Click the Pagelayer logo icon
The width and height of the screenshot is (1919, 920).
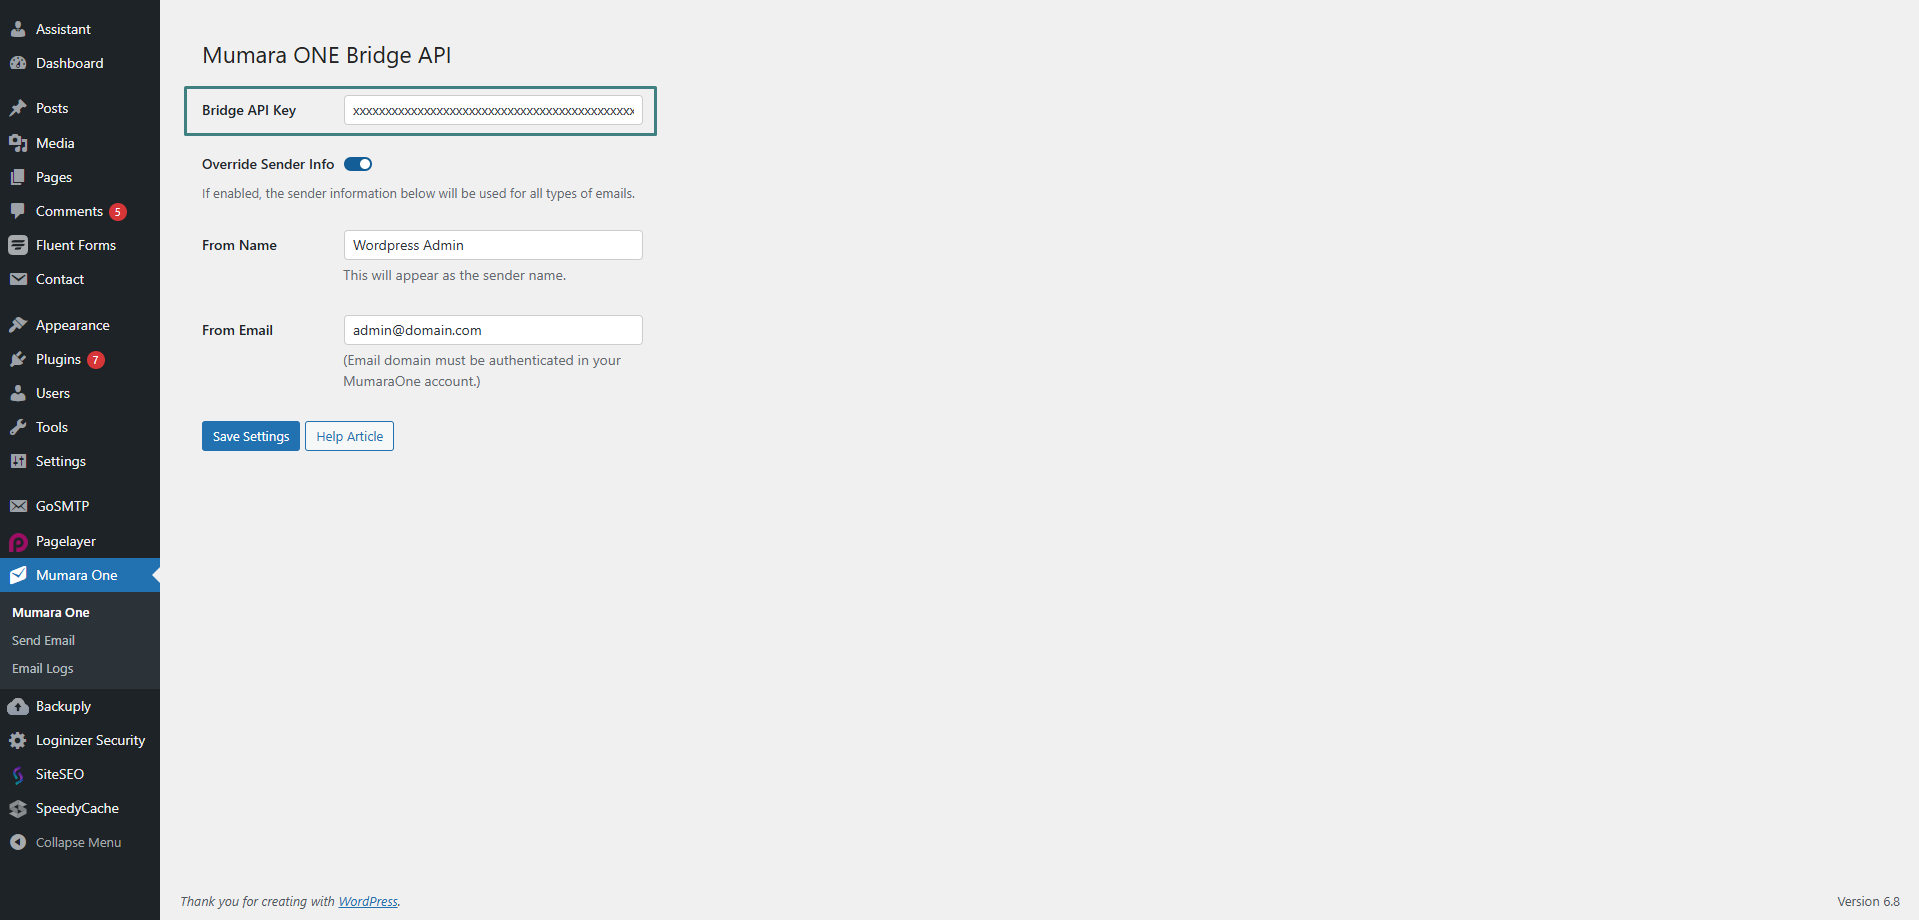tap(18, 542)
